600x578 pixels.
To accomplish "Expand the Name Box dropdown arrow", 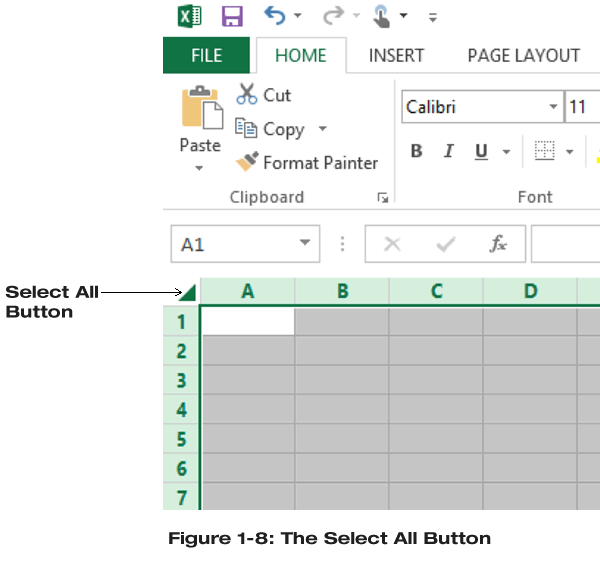I will click(x=305, y=244).
